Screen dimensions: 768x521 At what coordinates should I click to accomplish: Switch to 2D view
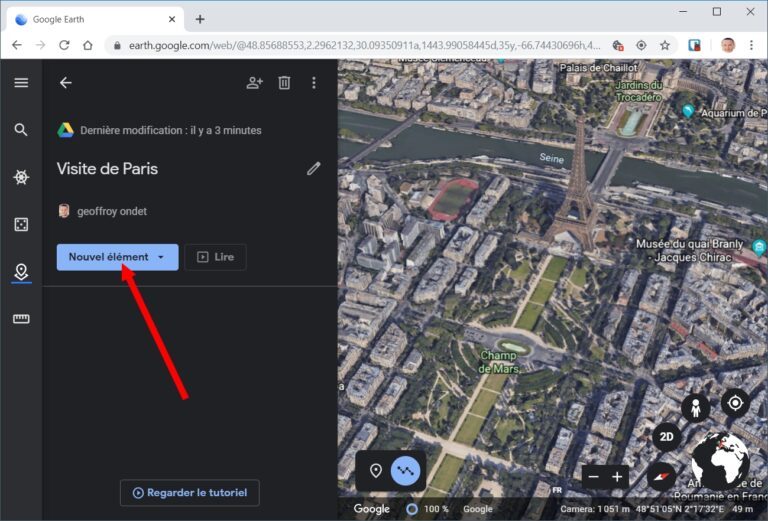(666, 436)
